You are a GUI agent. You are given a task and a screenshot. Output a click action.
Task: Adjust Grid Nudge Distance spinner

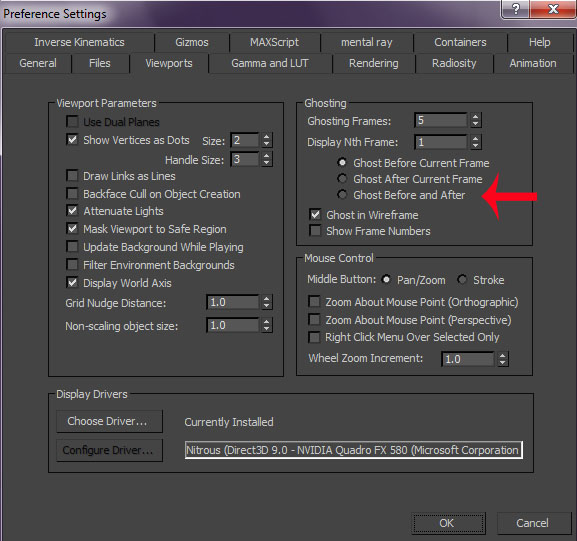266,303
